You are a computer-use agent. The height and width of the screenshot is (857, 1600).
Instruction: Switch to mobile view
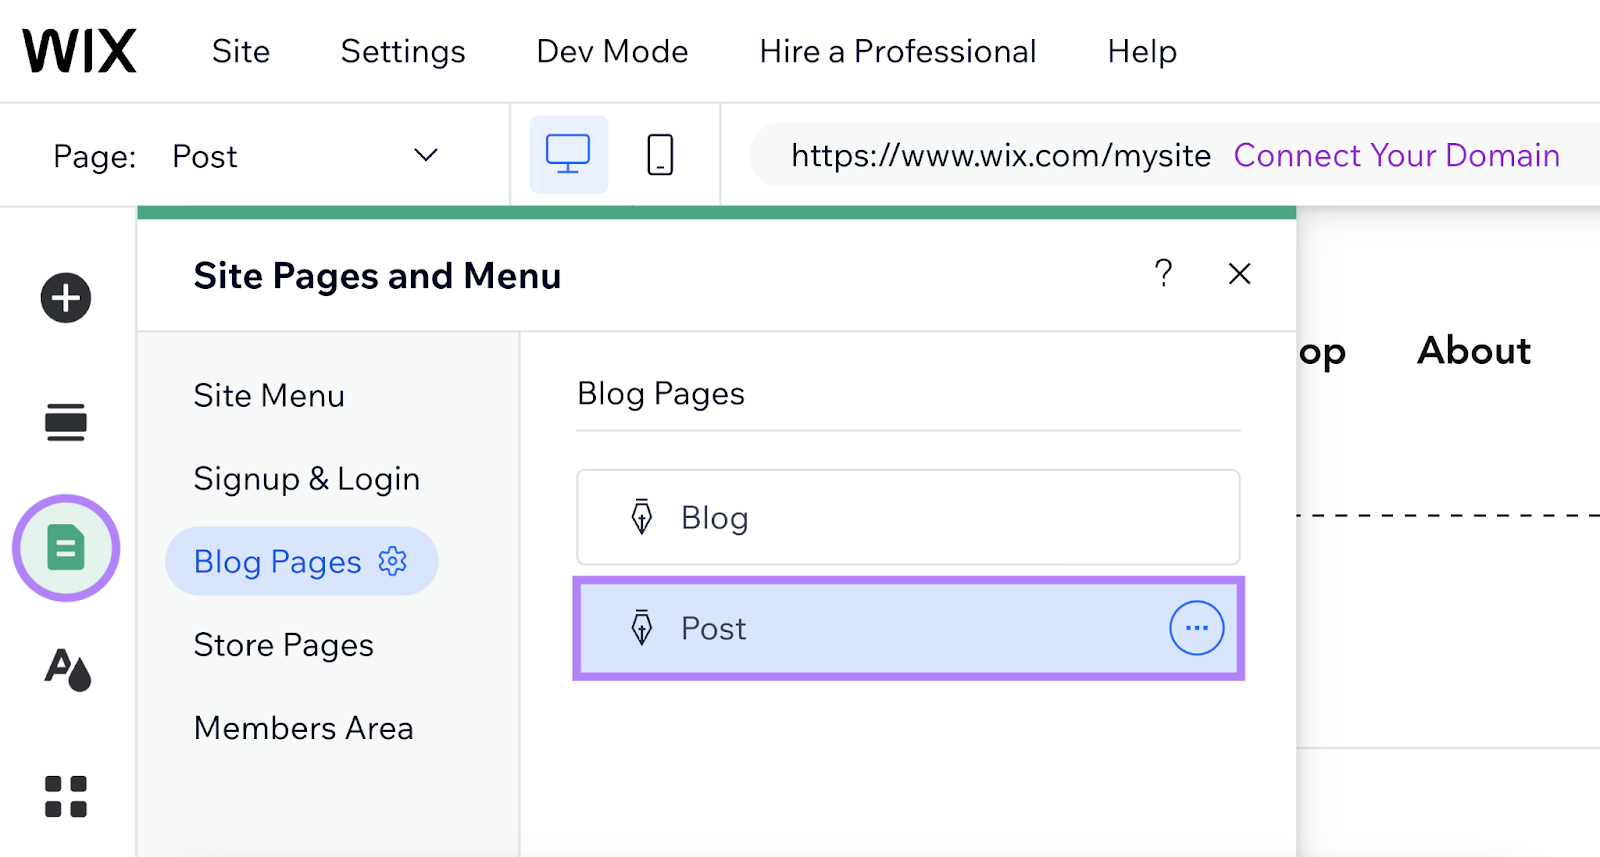click(x=660, y=155)
